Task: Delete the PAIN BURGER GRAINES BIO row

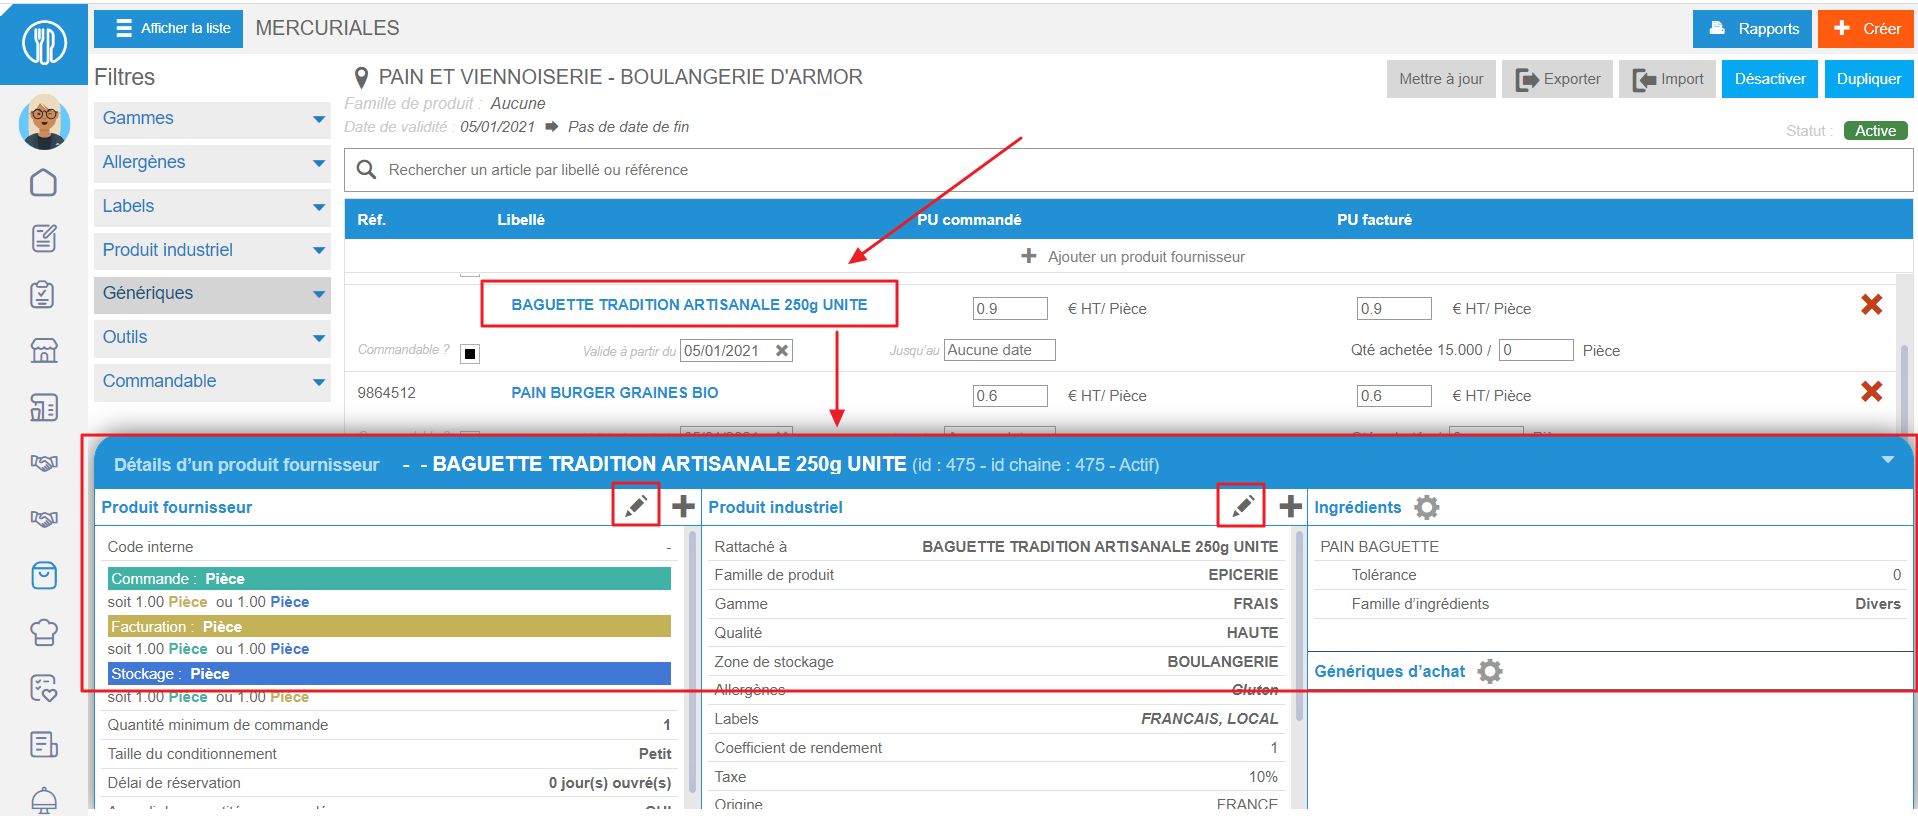Action: [x=1872, y=392]
